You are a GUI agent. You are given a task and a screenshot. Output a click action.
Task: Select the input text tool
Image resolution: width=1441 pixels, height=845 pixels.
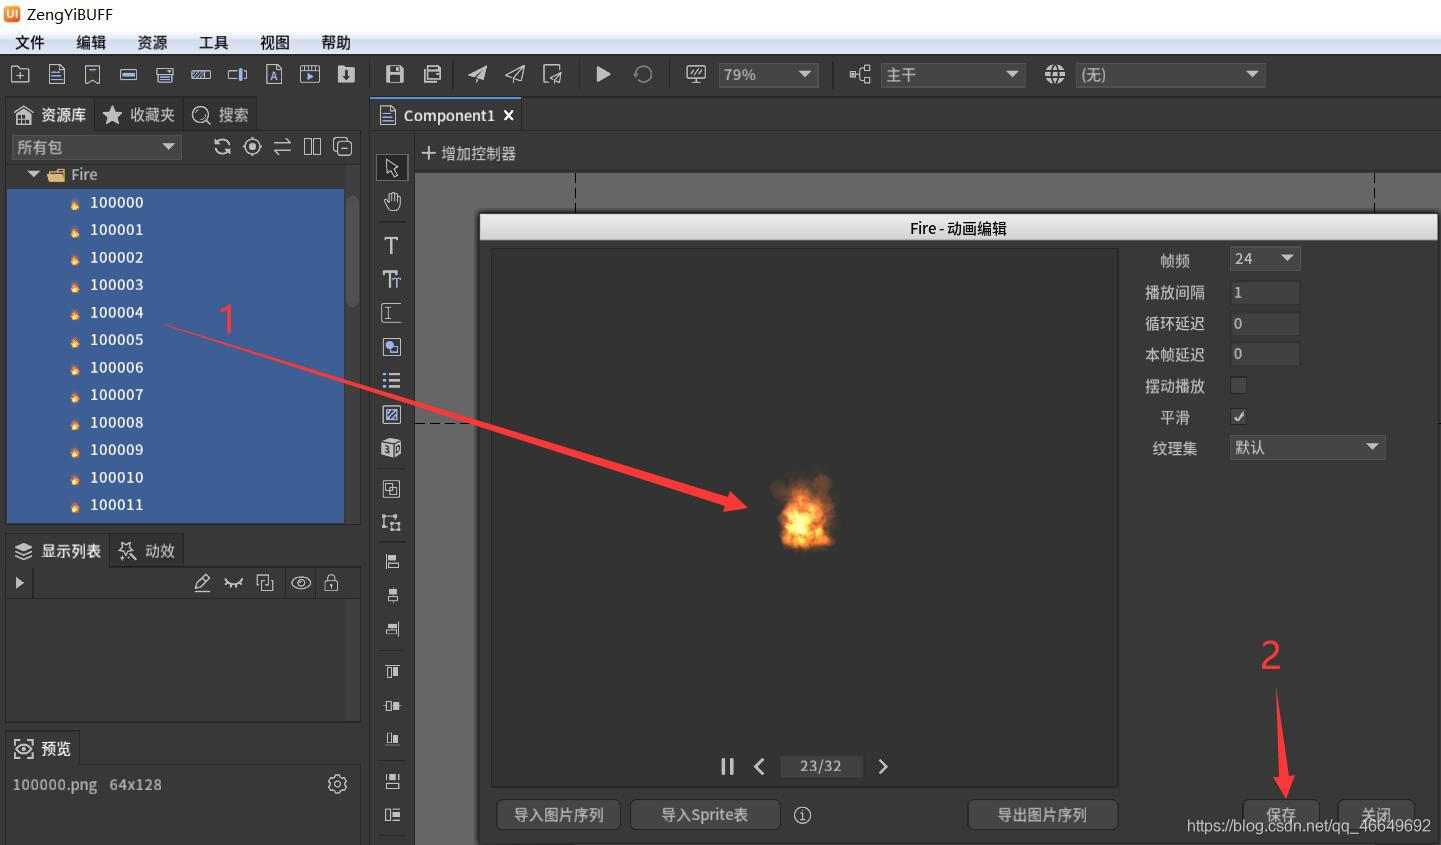(x=392, y=313)
